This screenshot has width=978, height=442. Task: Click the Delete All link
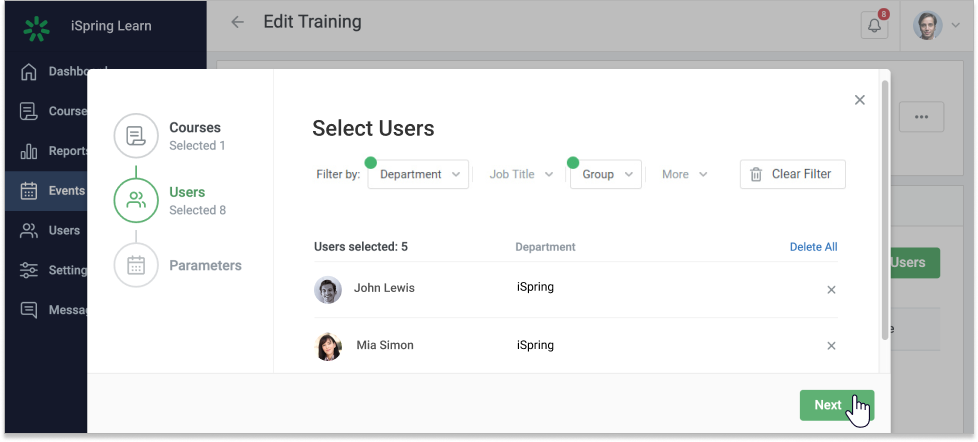coord(813,247)
